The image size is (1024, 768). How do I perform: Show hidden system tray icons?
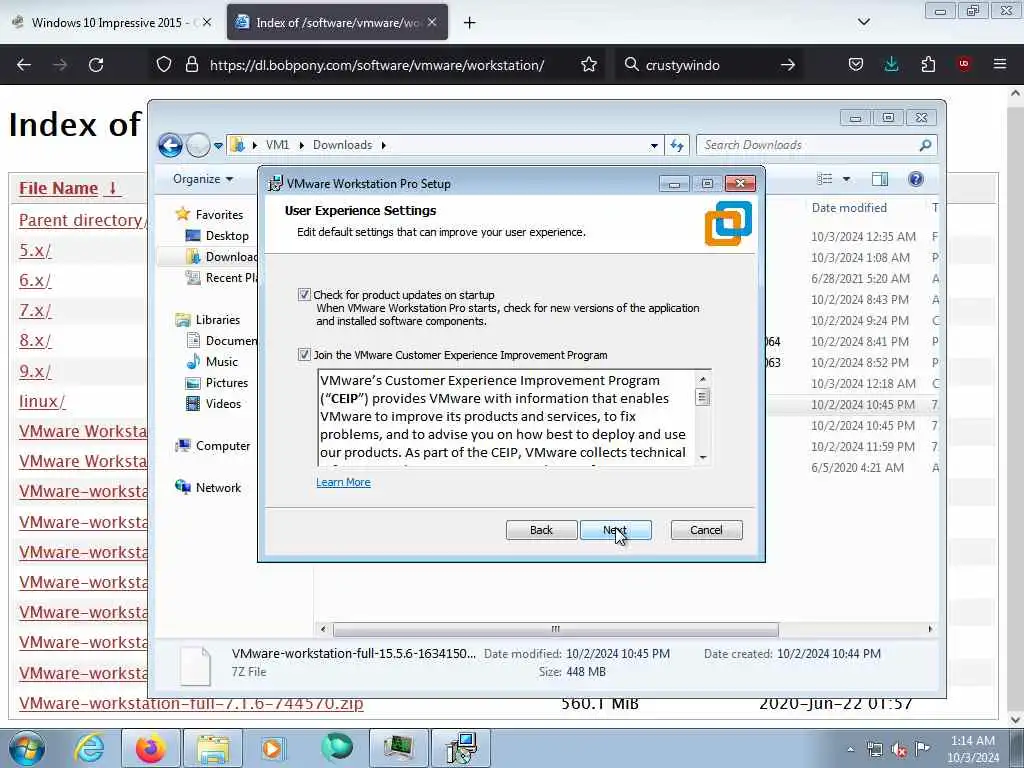pos(850,750)
